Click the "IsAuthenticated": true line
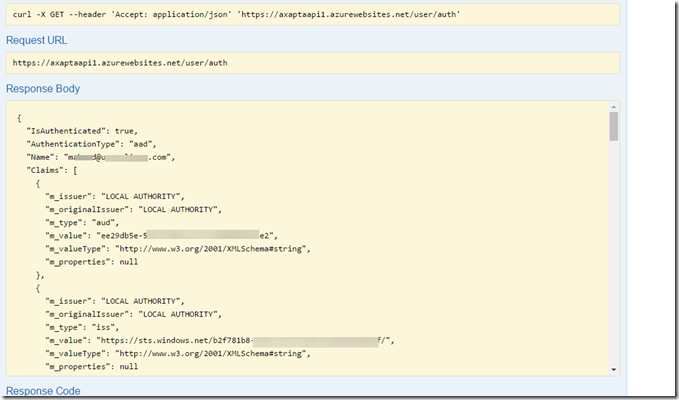 [x=82, y=131]
